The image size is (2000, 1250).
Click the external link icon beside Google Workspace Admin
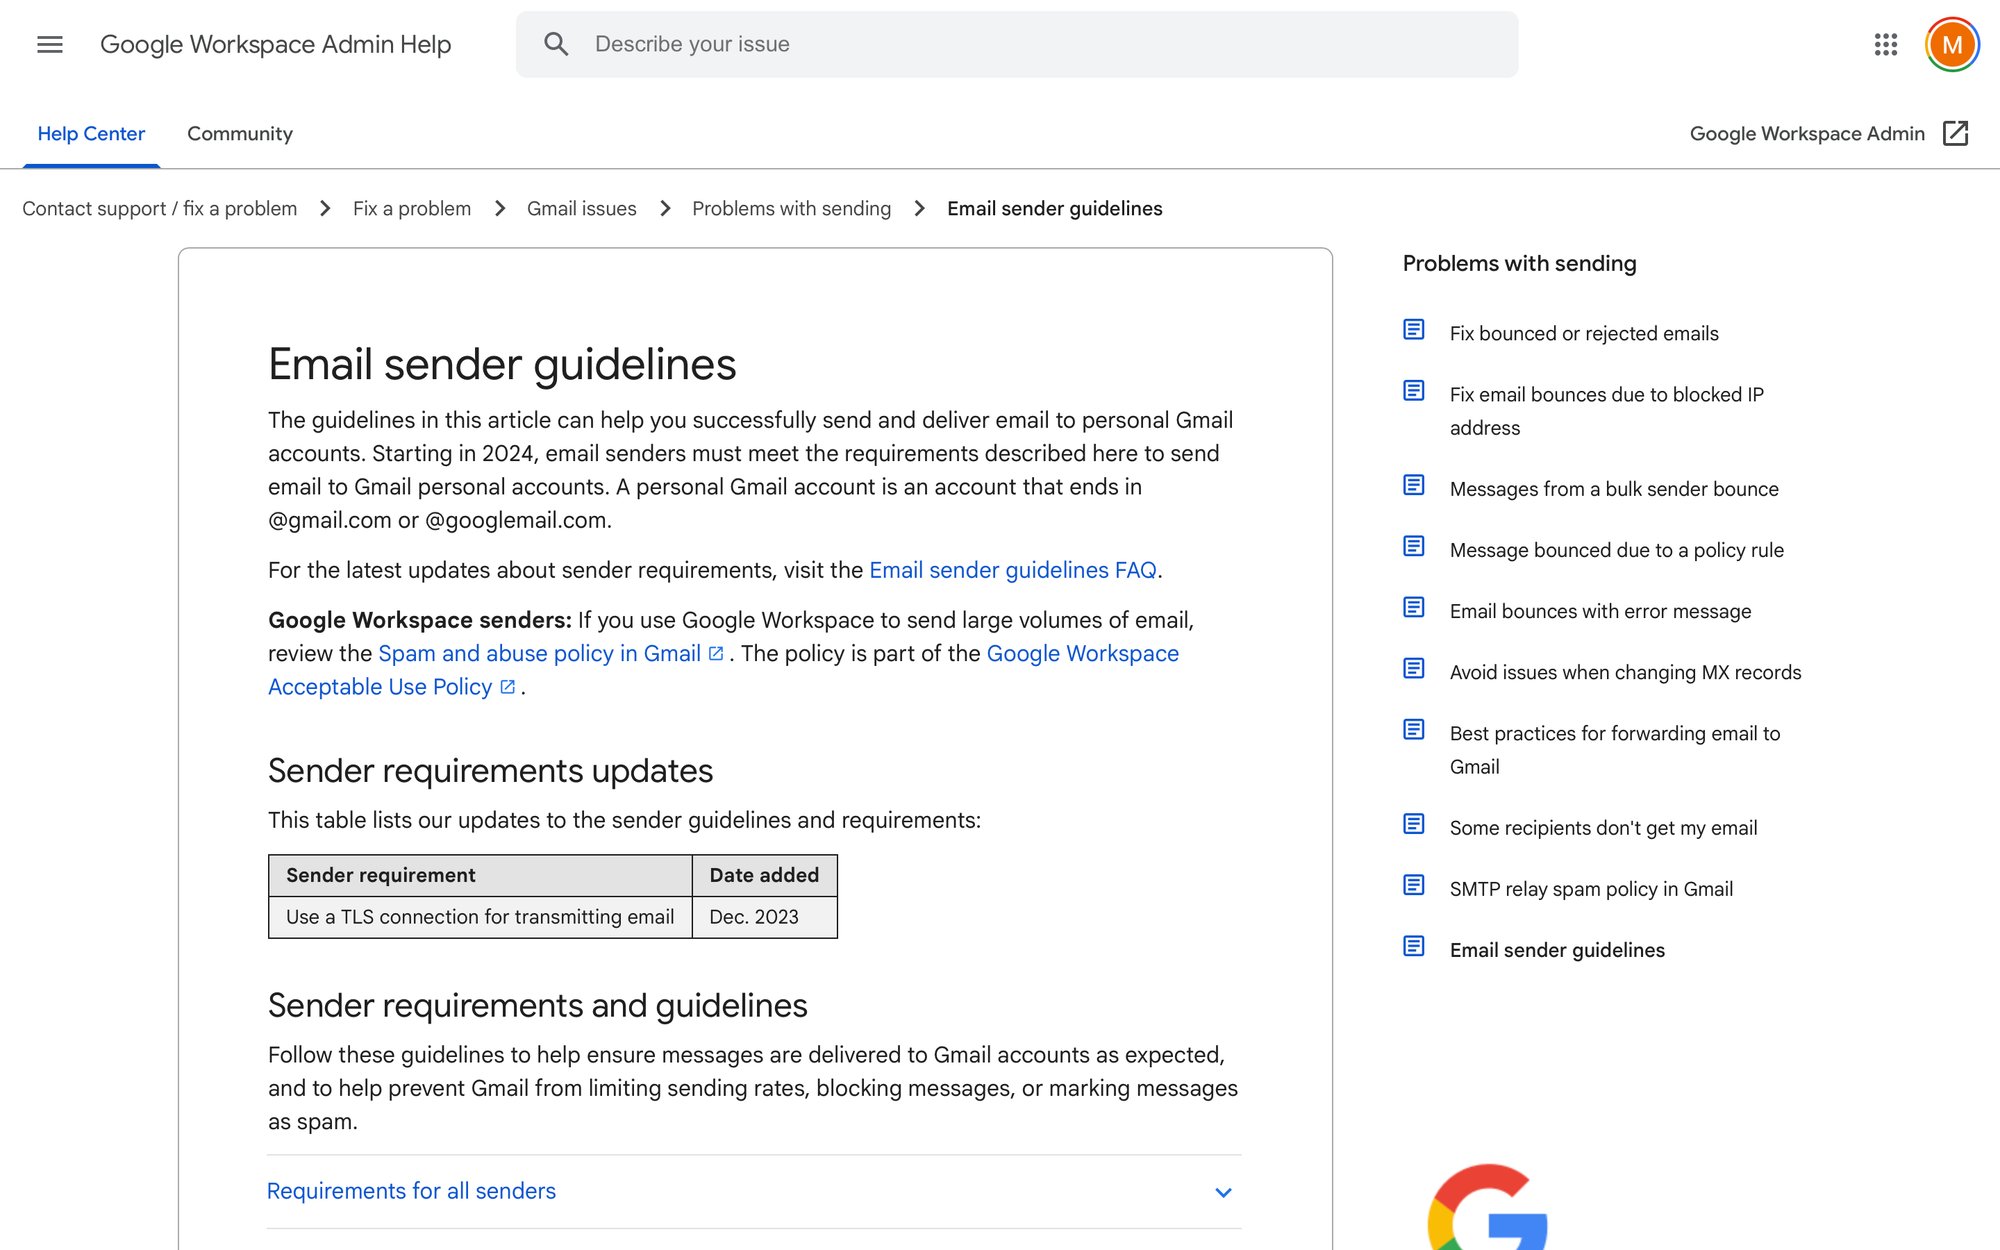(1958, 133)
